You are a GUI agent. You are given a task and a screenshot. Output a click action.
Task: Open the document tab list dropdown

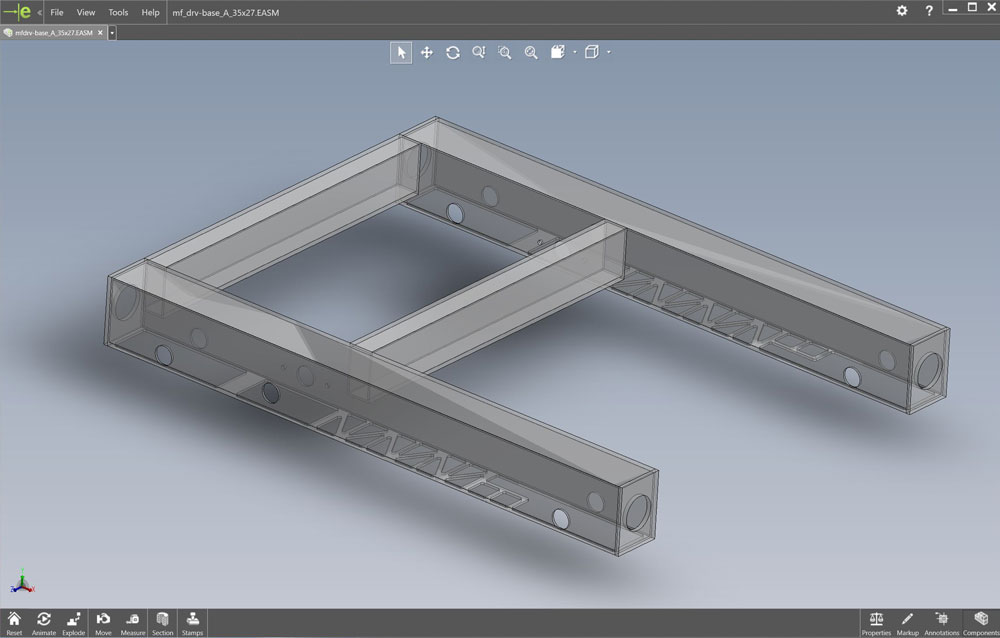(112, 32)
